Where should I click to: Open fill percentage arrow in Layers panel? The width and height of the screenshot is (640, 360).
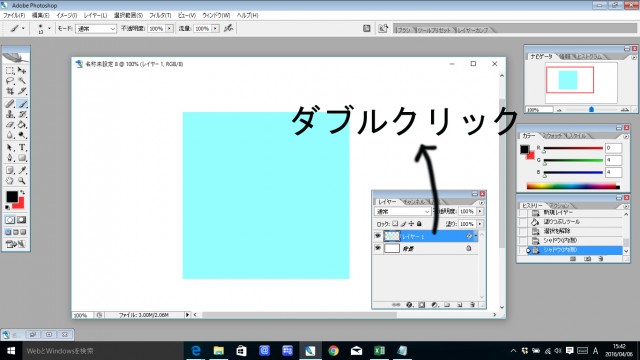coord(480,224)
